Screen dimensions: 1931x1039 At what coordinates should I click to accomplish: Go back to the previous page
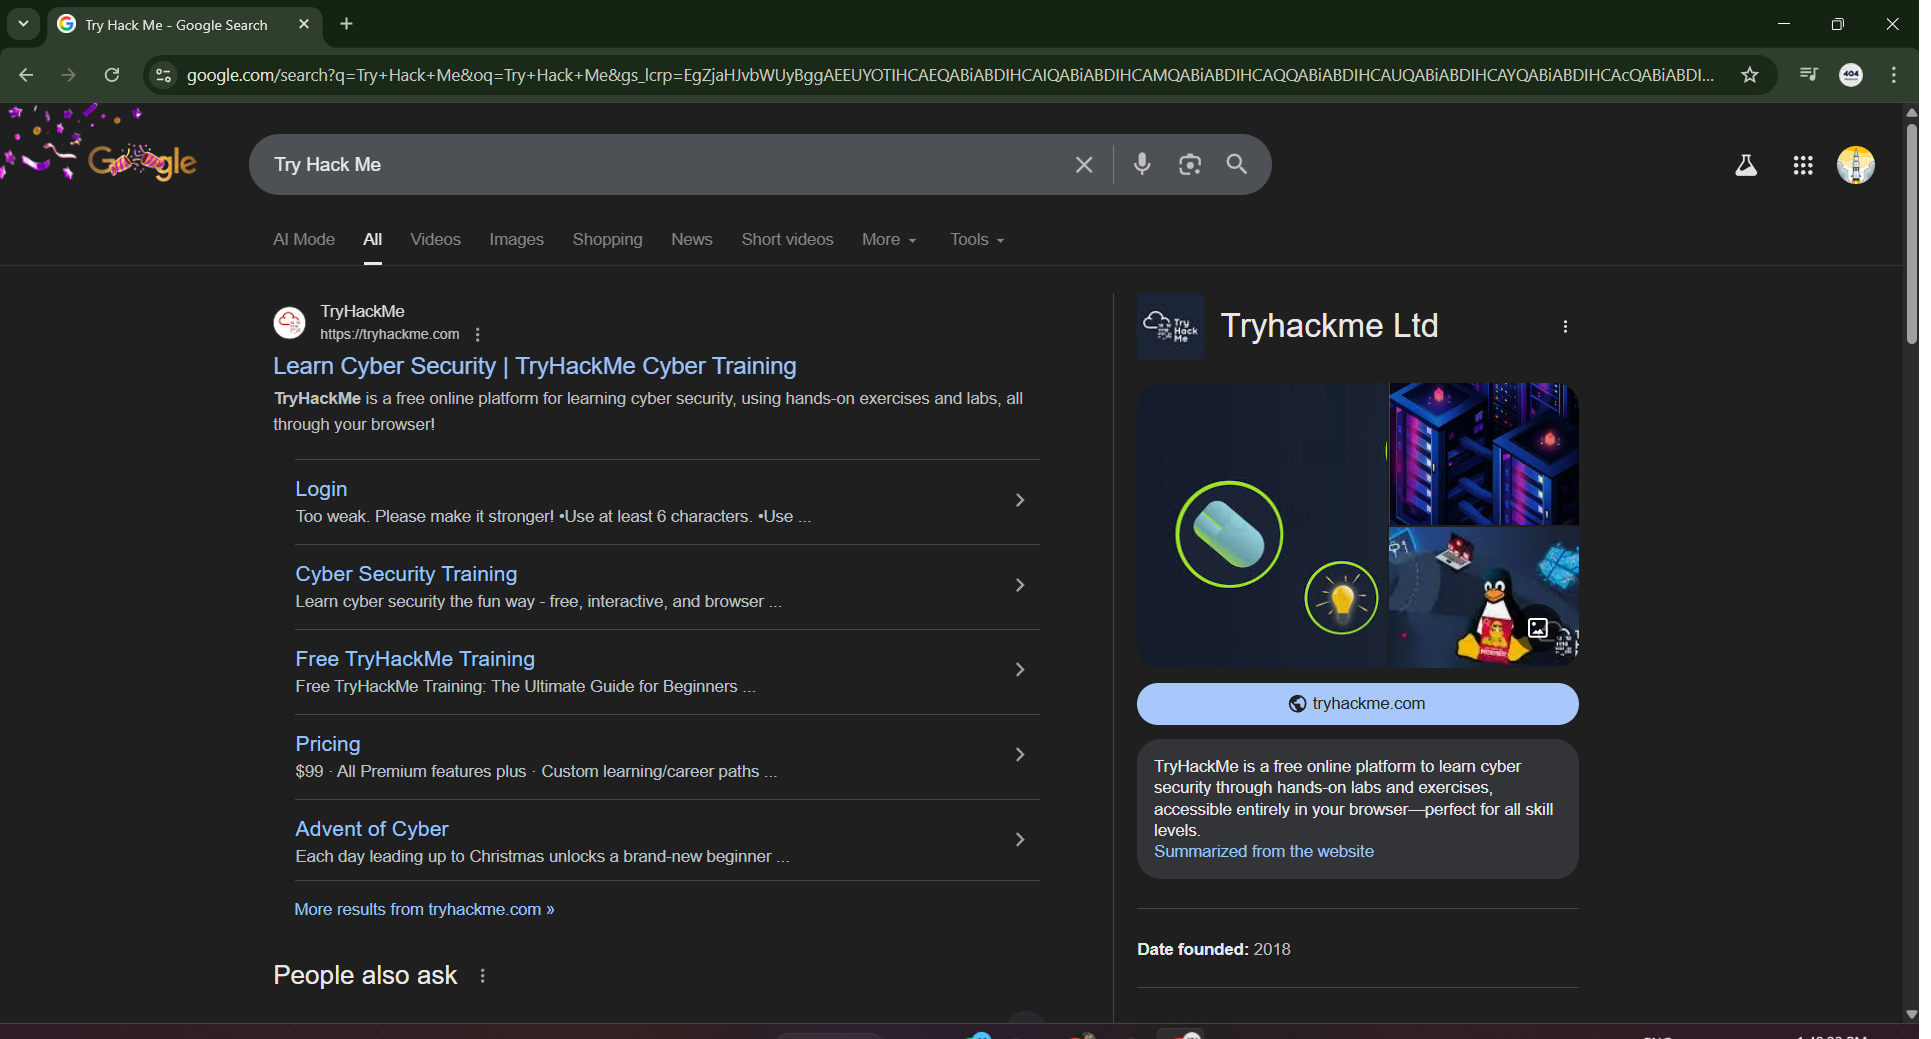coord(26,75)
